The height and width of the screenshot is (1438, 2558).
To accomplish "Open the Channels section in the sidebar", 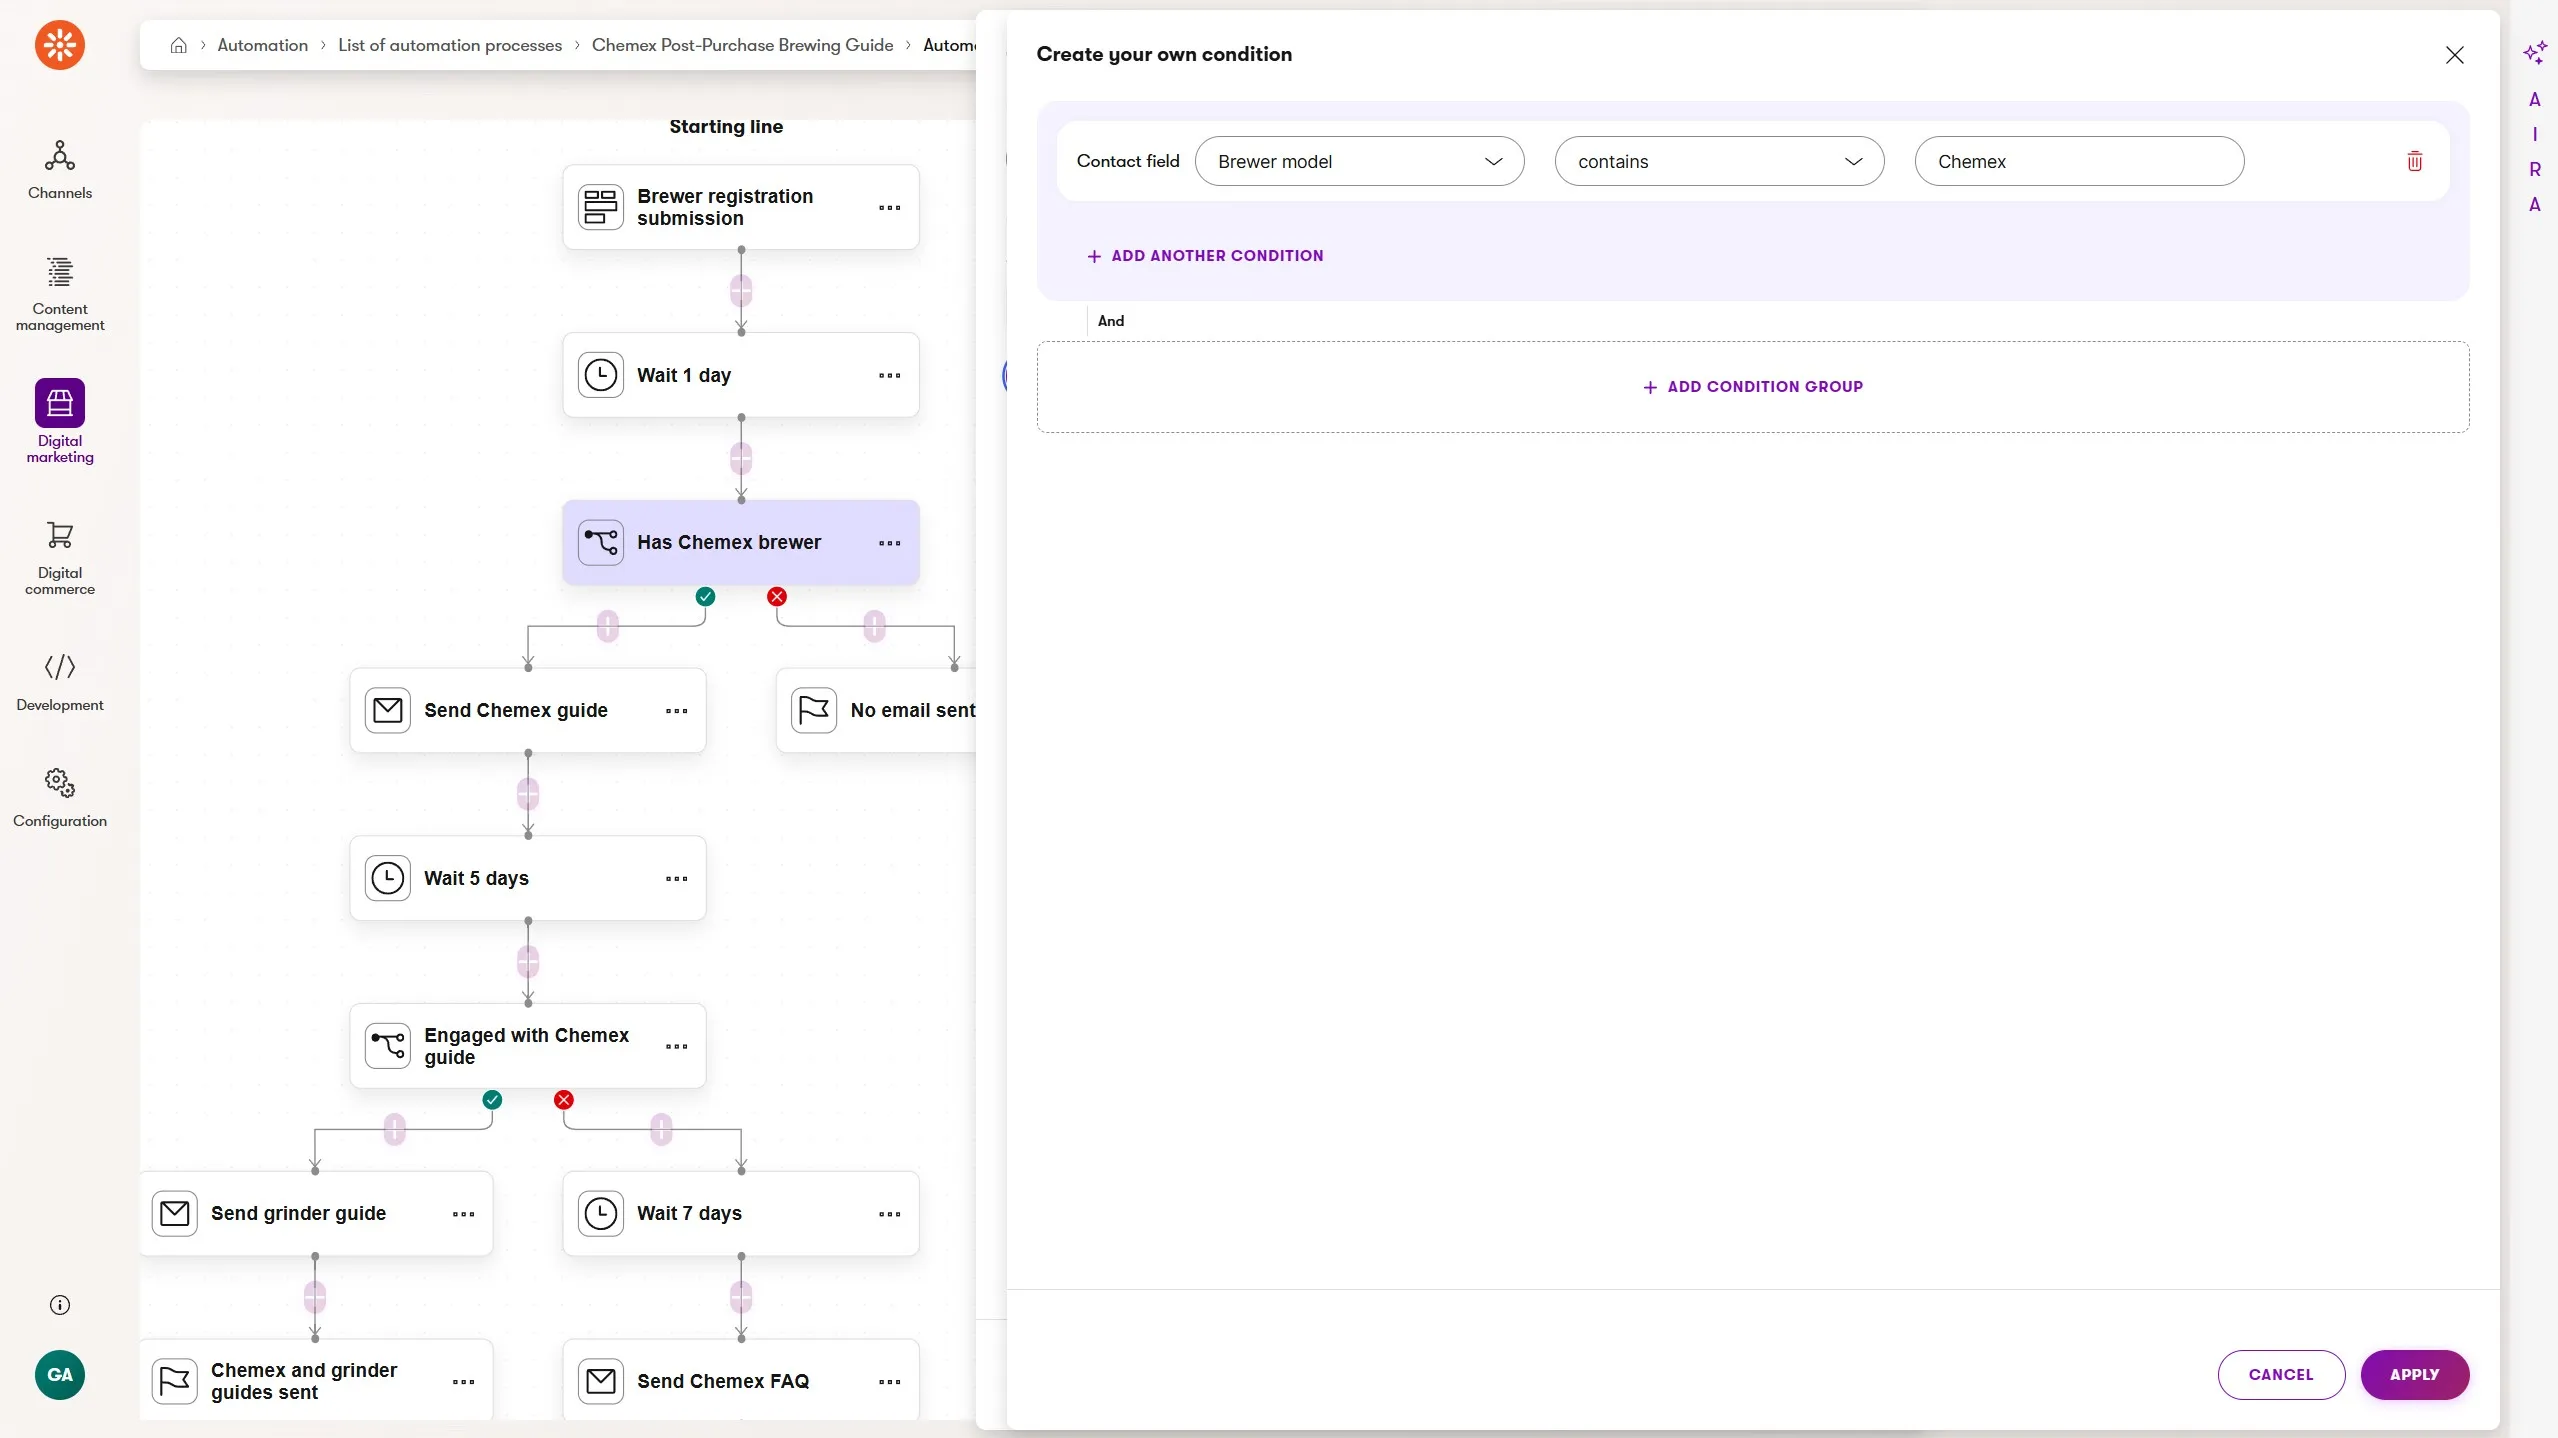I will tap(60, 170).
